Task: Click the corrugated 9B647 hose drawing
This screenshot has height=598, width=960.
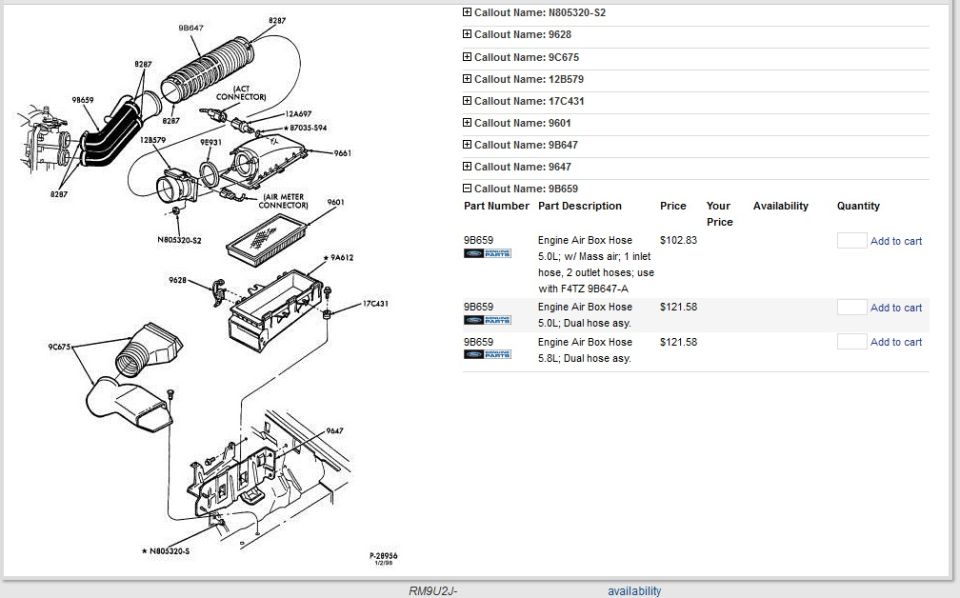Action: click(207, 70)
